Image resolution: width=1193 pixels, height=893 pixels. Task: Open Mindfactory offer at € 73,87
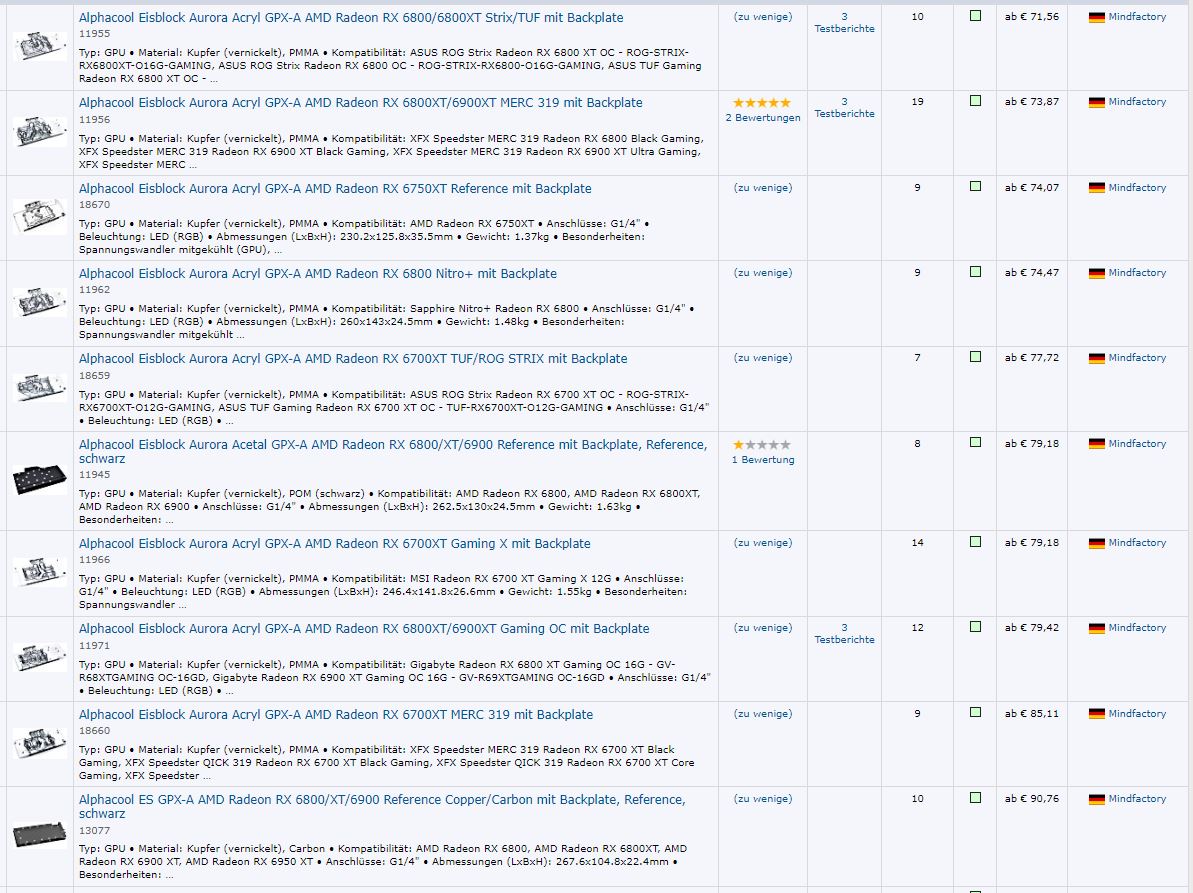[1137, 102]
